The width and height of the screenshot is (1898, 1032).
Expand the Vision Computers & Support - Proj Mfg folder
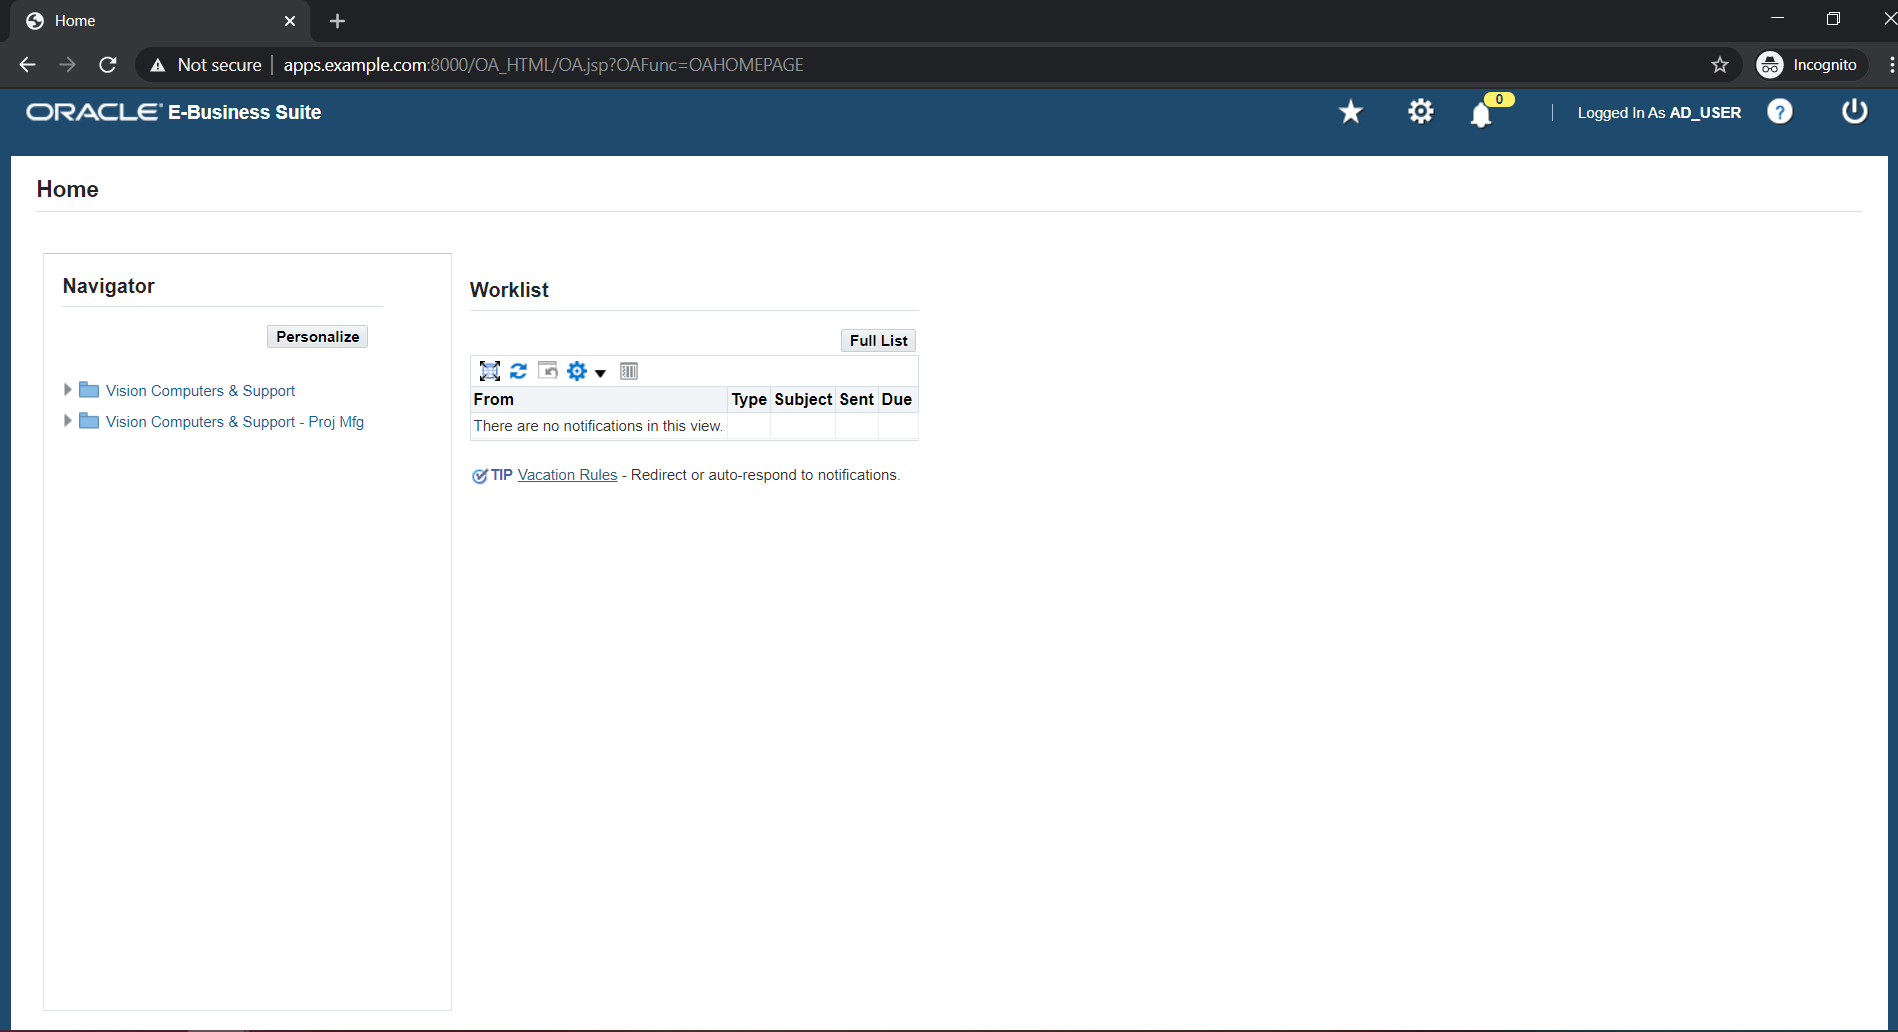[x=67, y=420]
